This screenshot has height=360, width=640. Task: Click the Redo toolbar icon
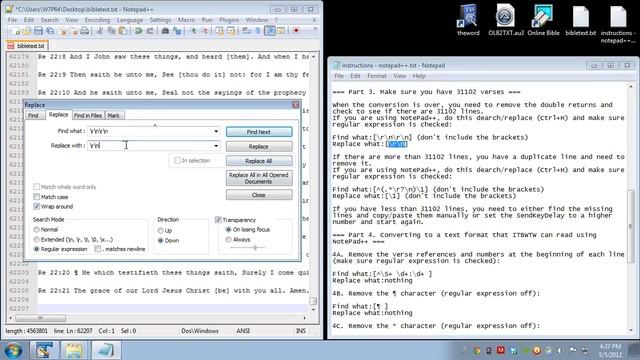click(x=150, y=31)
